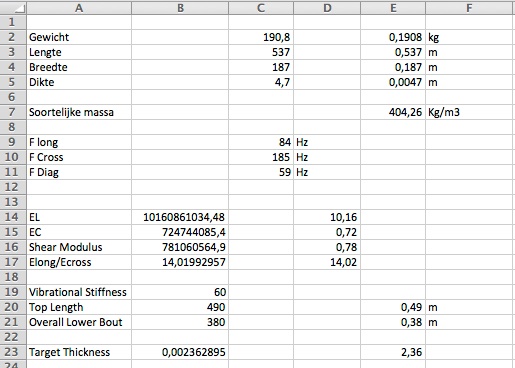
Task: Select cell containing 0,537
Action: point(393,52)
